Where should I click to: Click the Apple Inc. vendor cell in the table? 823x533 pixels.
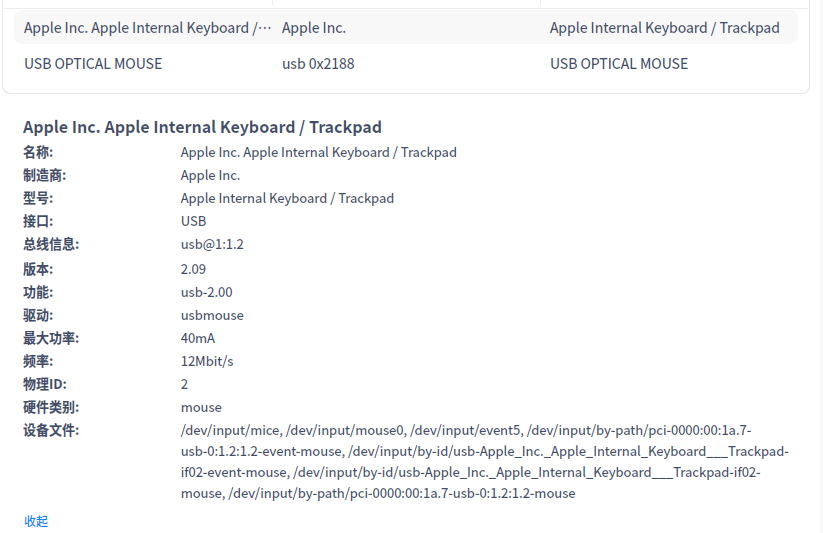click(314, 28)
